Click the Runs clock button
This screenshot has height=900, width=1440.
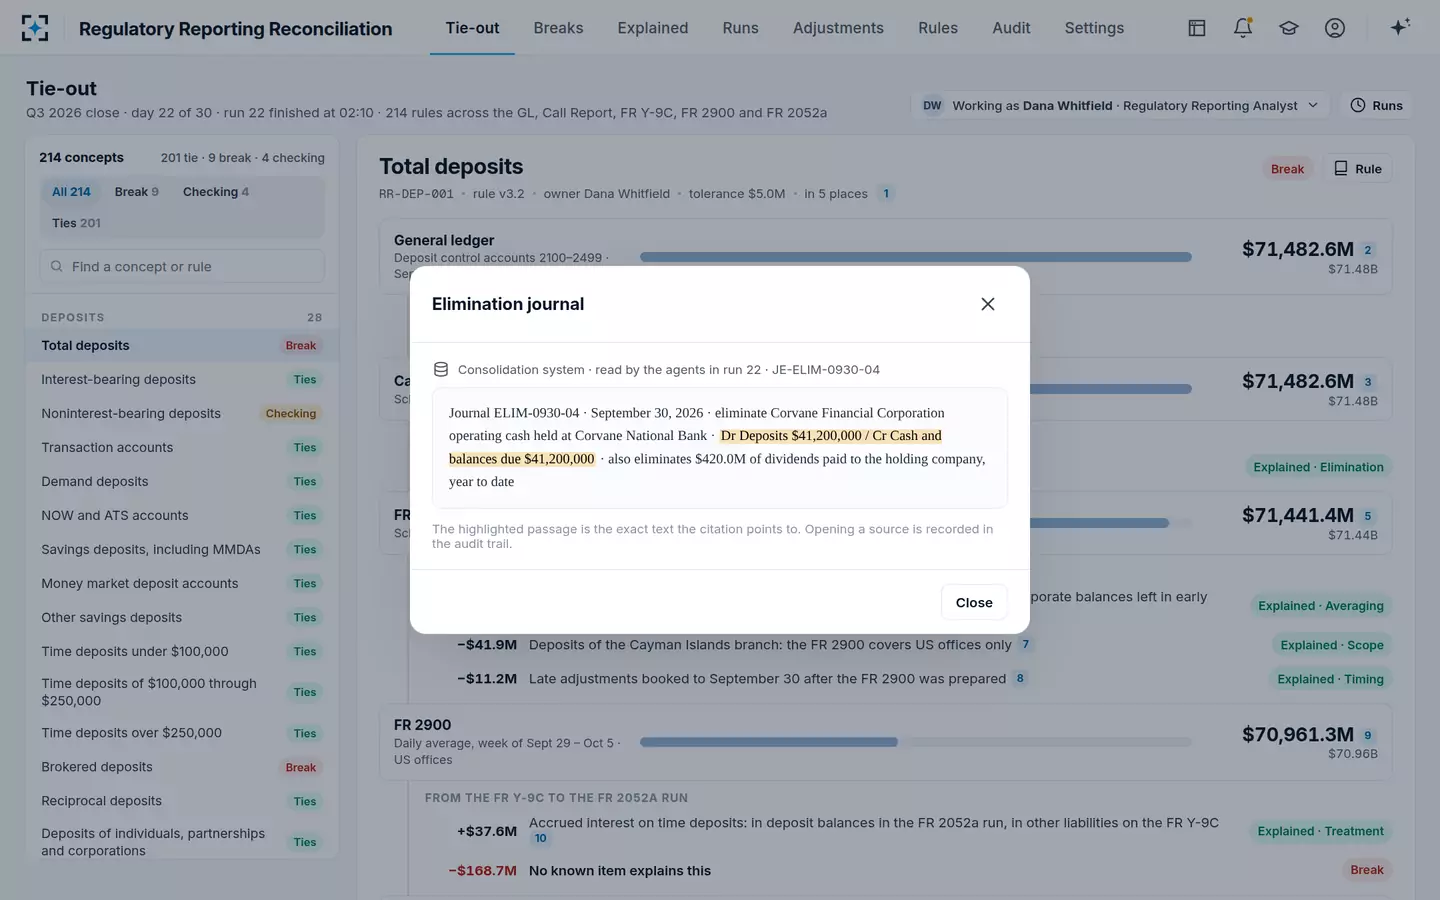coord(1376,105)
